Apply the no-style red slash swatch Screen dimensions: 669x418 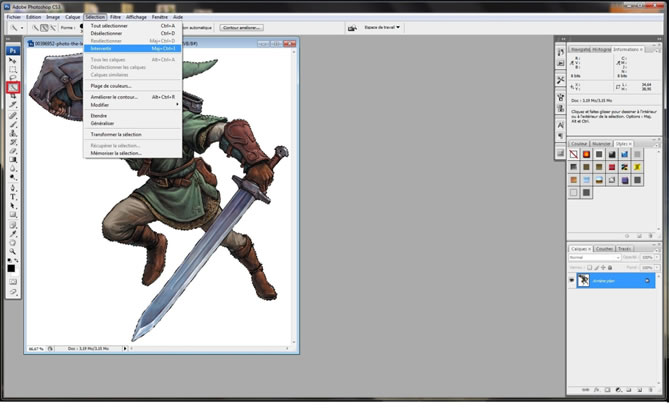pyautogui.click(x=573, y=154)
